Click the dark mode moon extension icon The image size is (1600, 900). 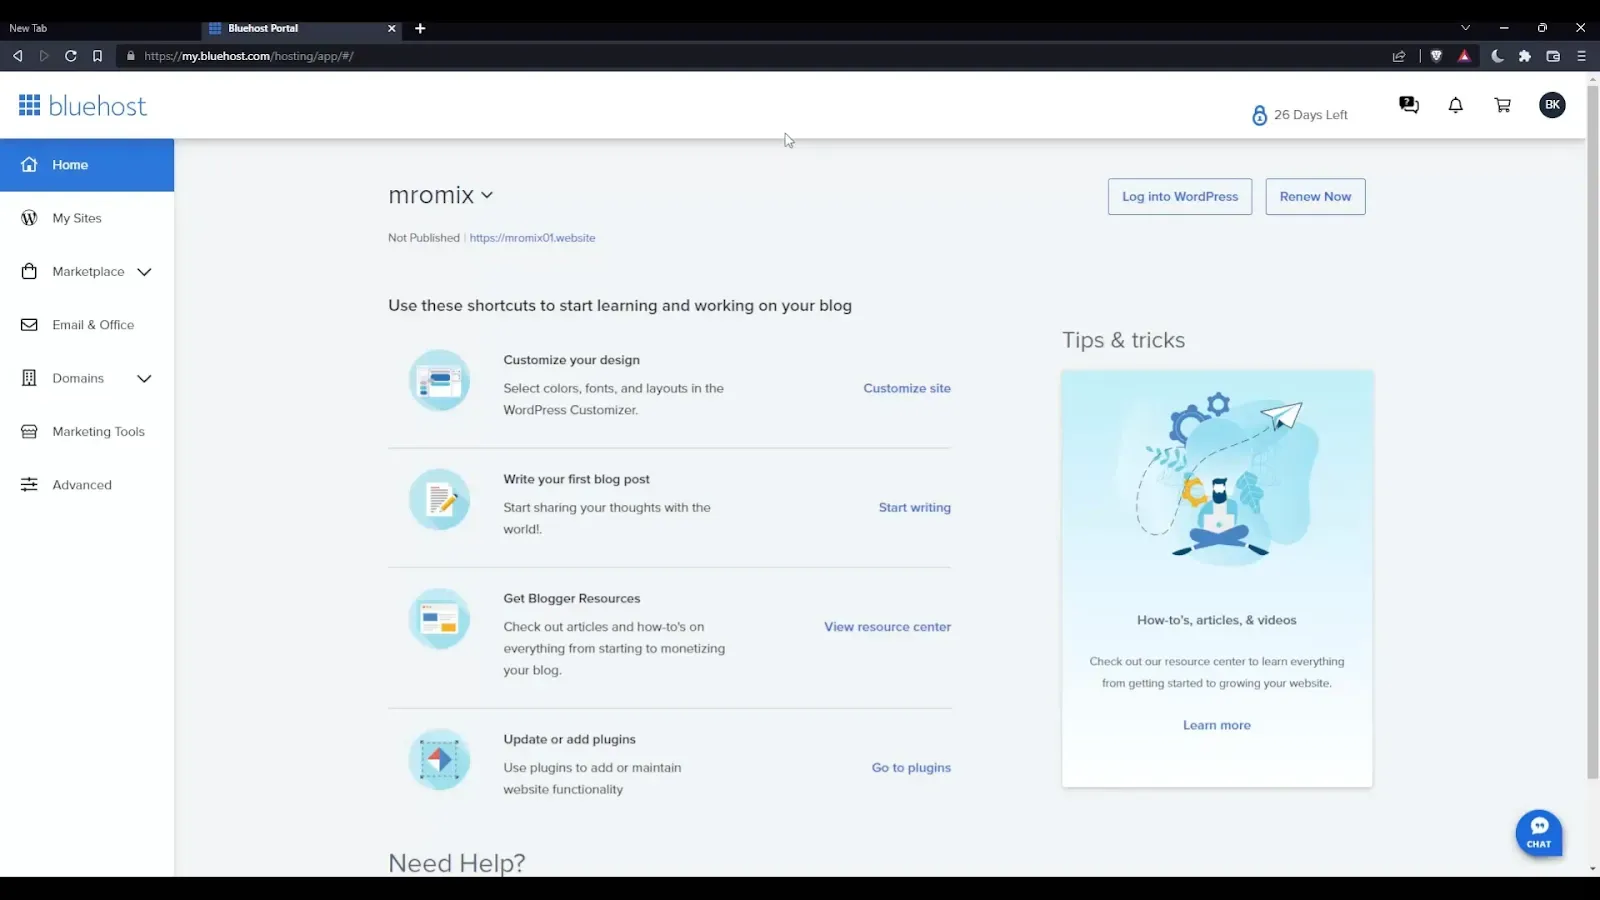click(1497, 56)
